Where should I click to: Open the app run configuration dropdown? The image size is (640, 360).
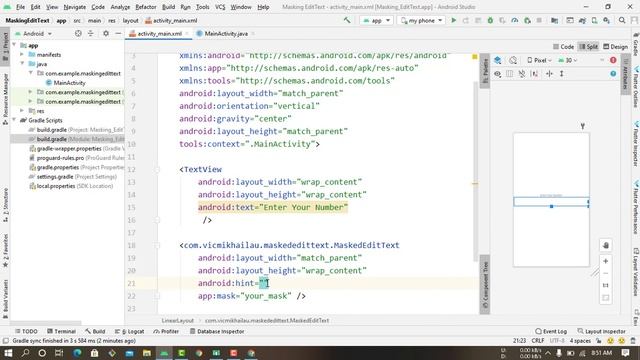(376, 20)
